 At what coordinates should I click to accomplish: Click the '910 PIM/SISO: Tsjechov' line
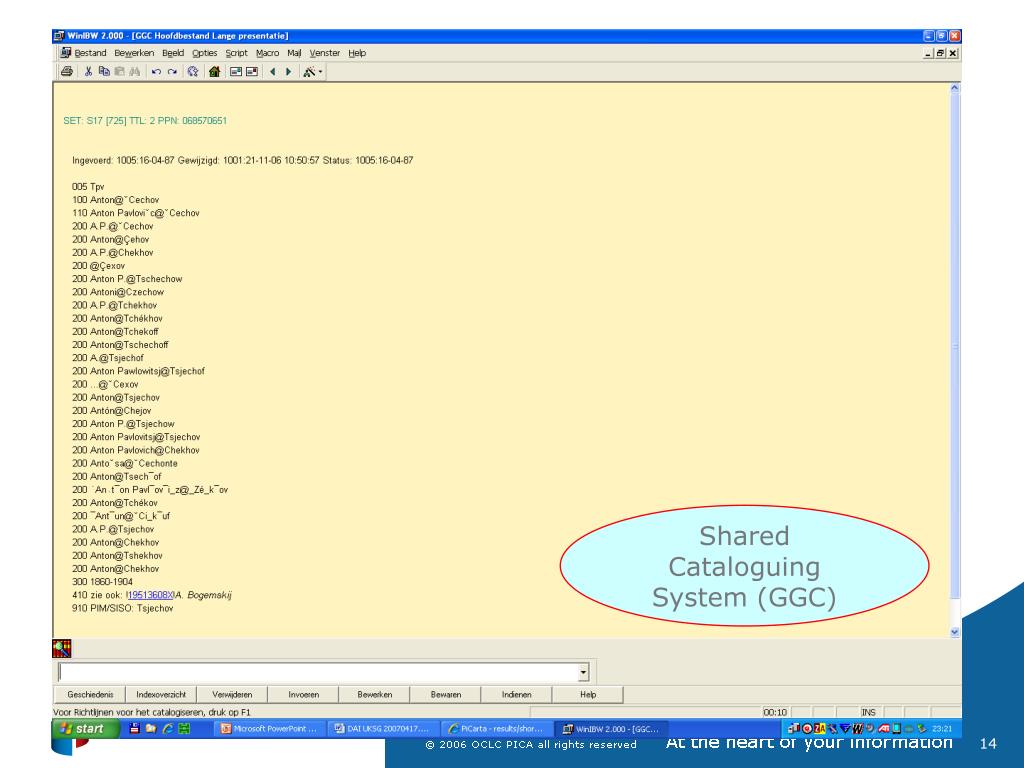coord(123,608)
